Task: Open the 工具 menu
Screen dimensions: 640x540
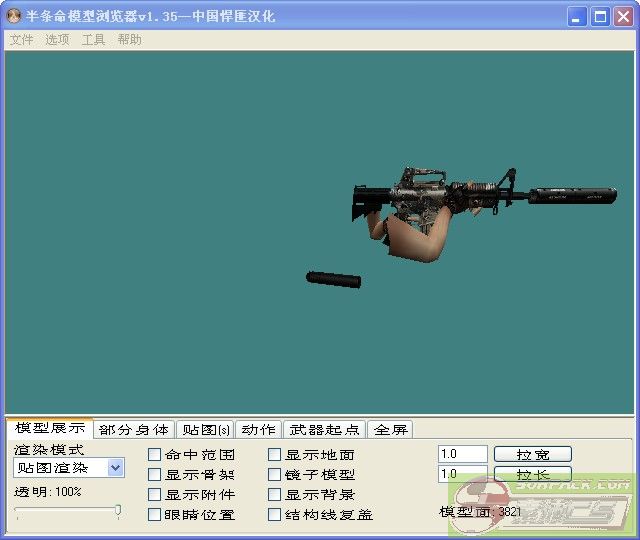Action: coord(93,40)
